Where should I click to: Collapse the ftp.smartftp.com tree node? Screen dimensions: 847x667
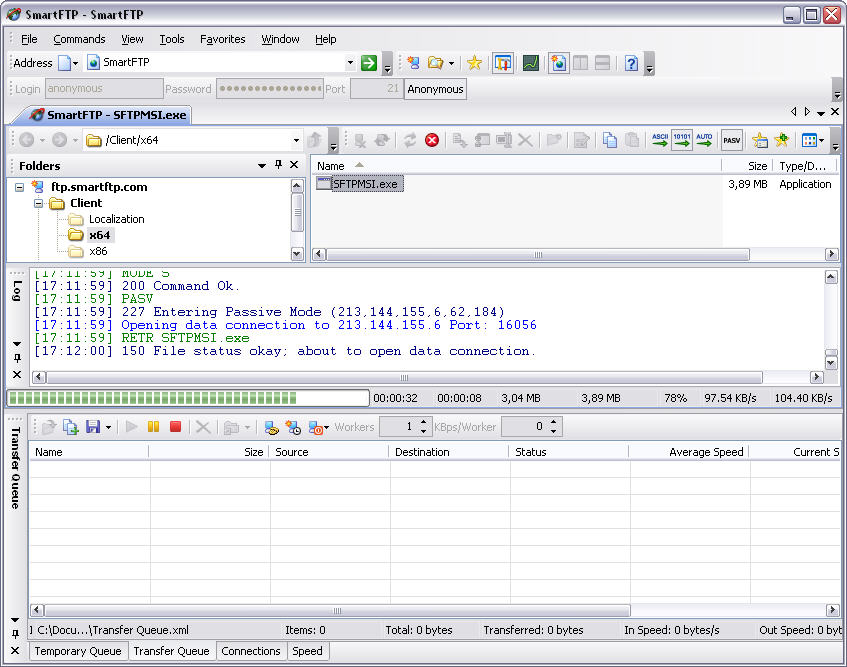click(19, 187)
